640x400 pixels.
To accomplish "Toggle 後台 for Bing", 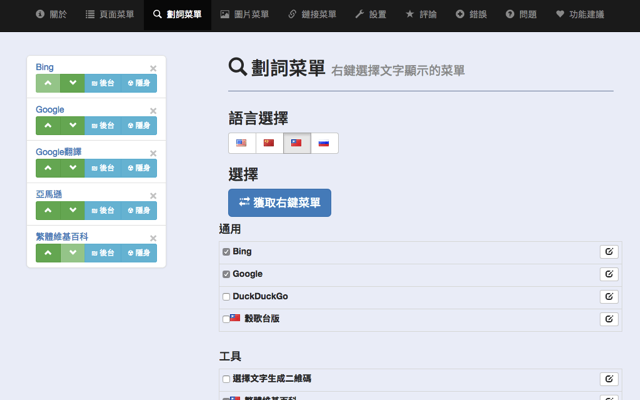I will click(x=103, y=83).
